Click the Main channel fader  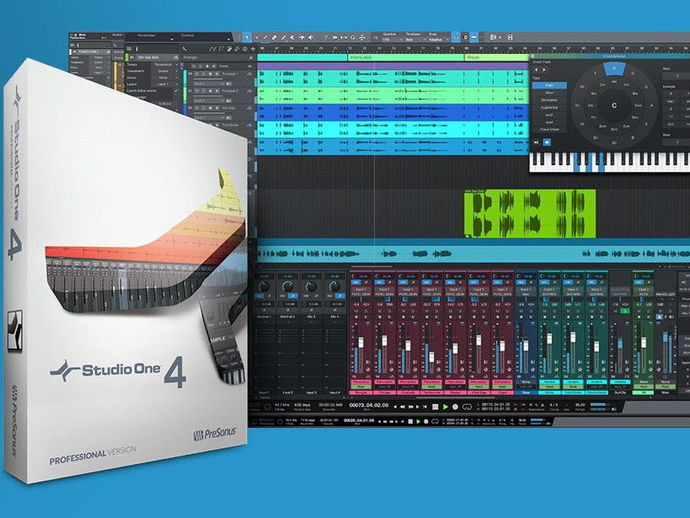click(666, 339)
